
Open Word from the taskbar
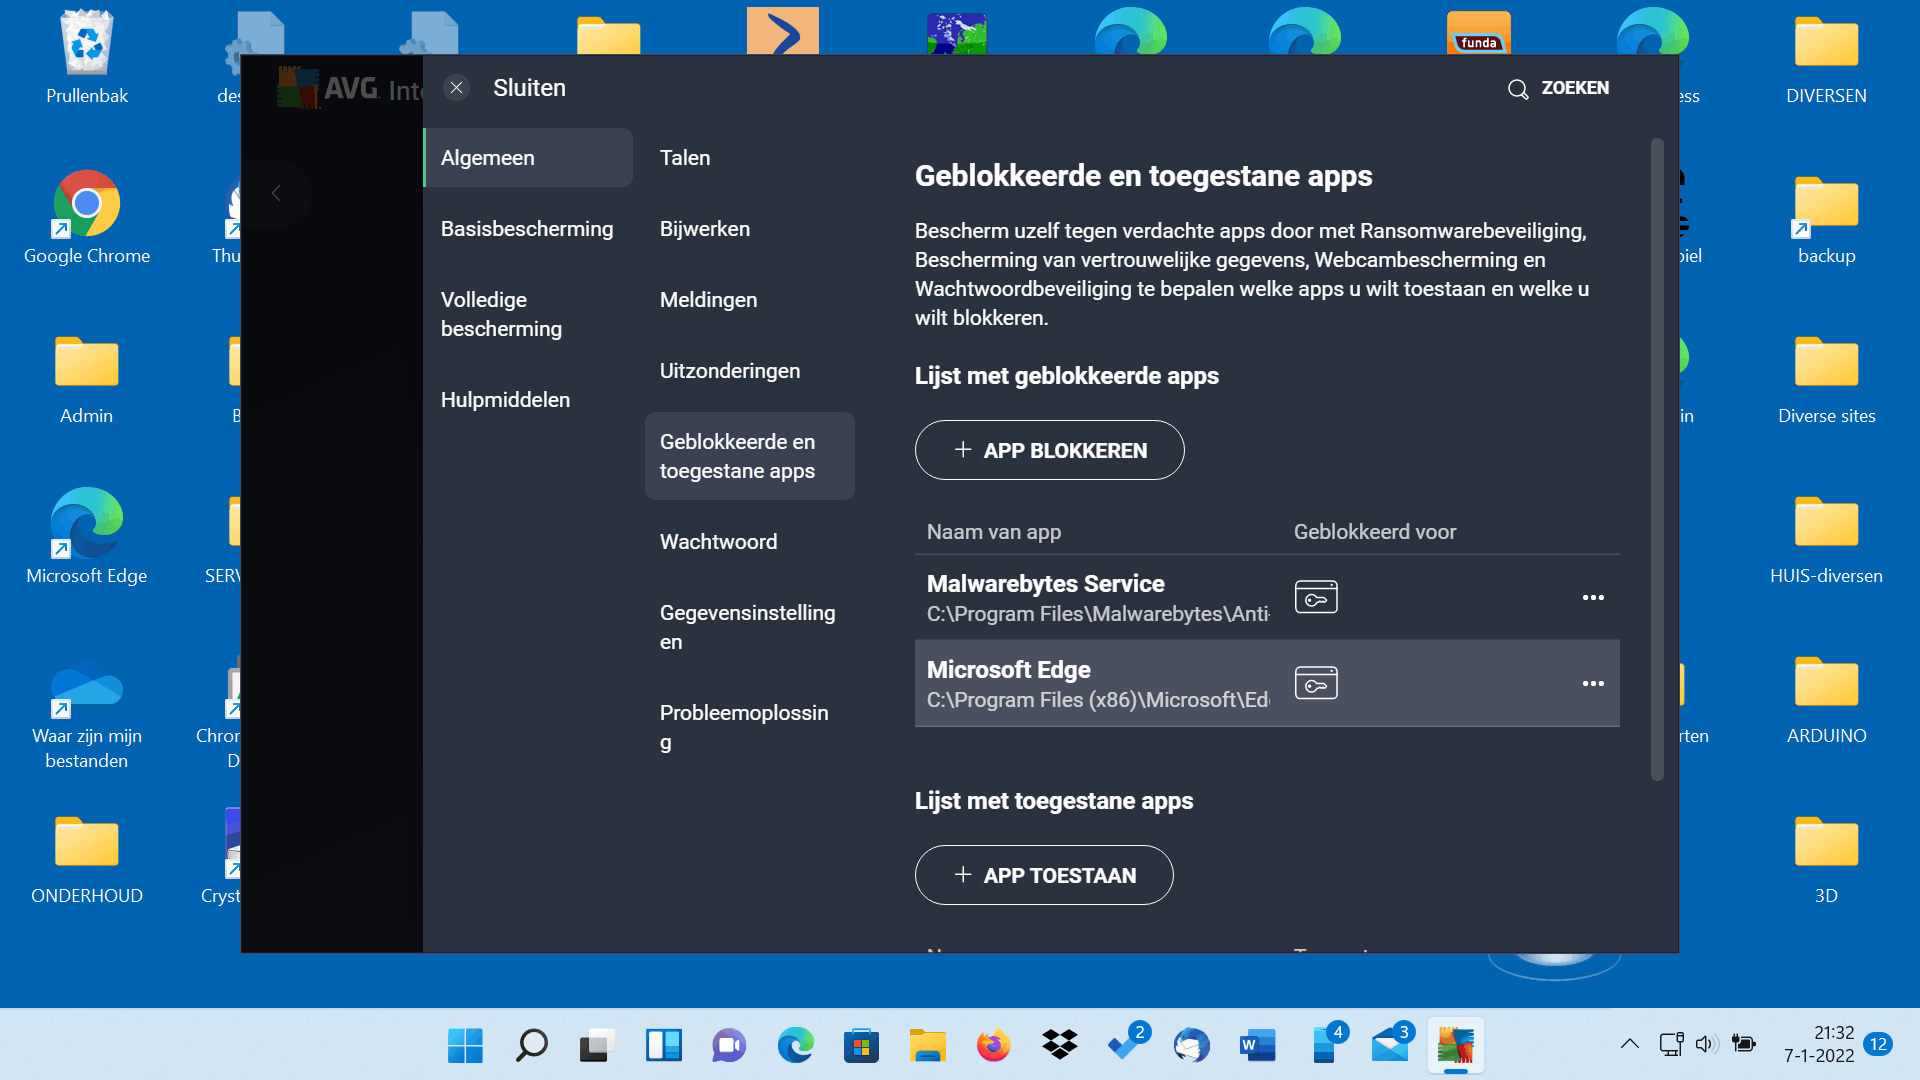coord(1257,1046)
